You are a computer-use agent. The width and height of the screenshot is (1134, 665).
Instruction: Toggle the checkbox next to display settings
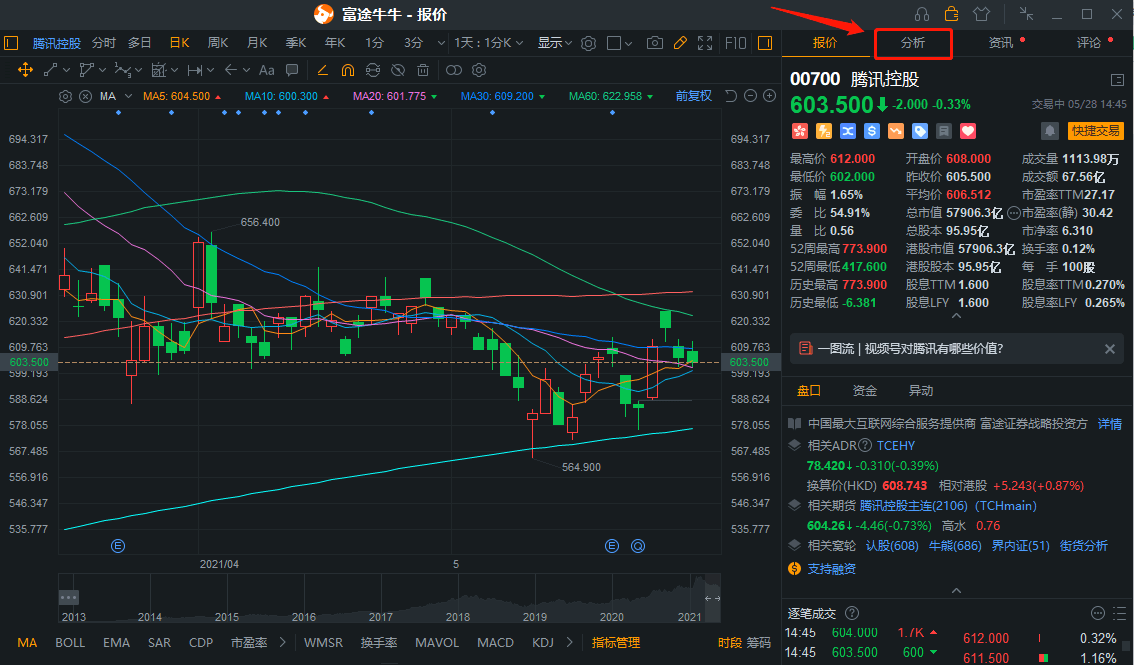click(x=614, y=43)
